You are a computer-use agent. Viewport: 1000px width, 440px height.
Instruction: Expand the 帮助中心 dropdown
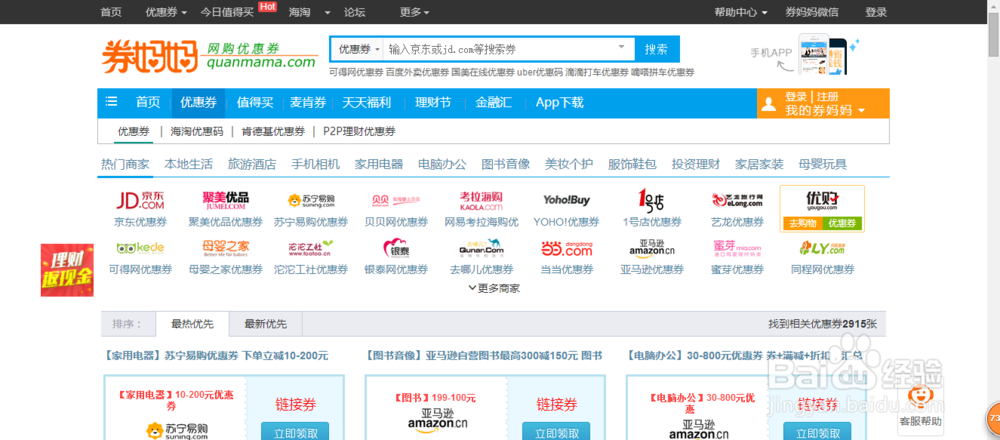point(740,12)
